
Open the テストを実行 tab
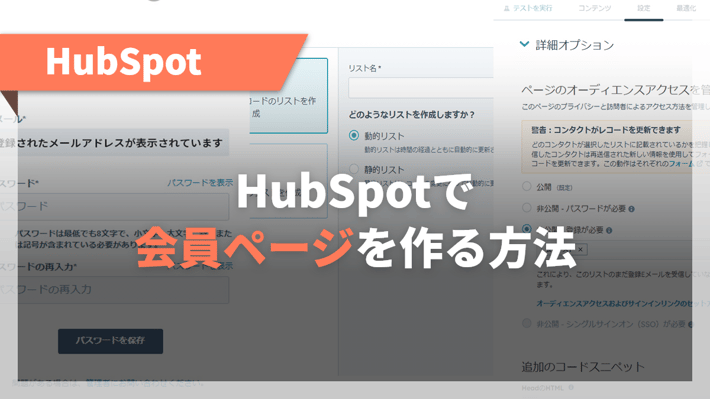coord(532,8)
